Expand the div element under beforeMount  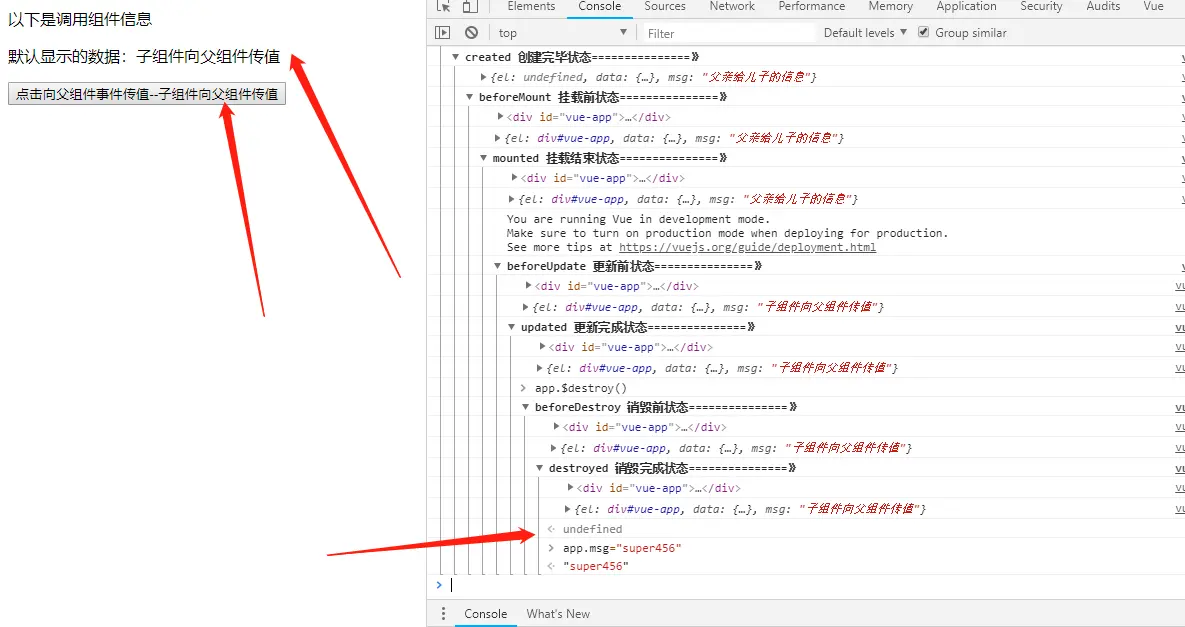(500, 116)
